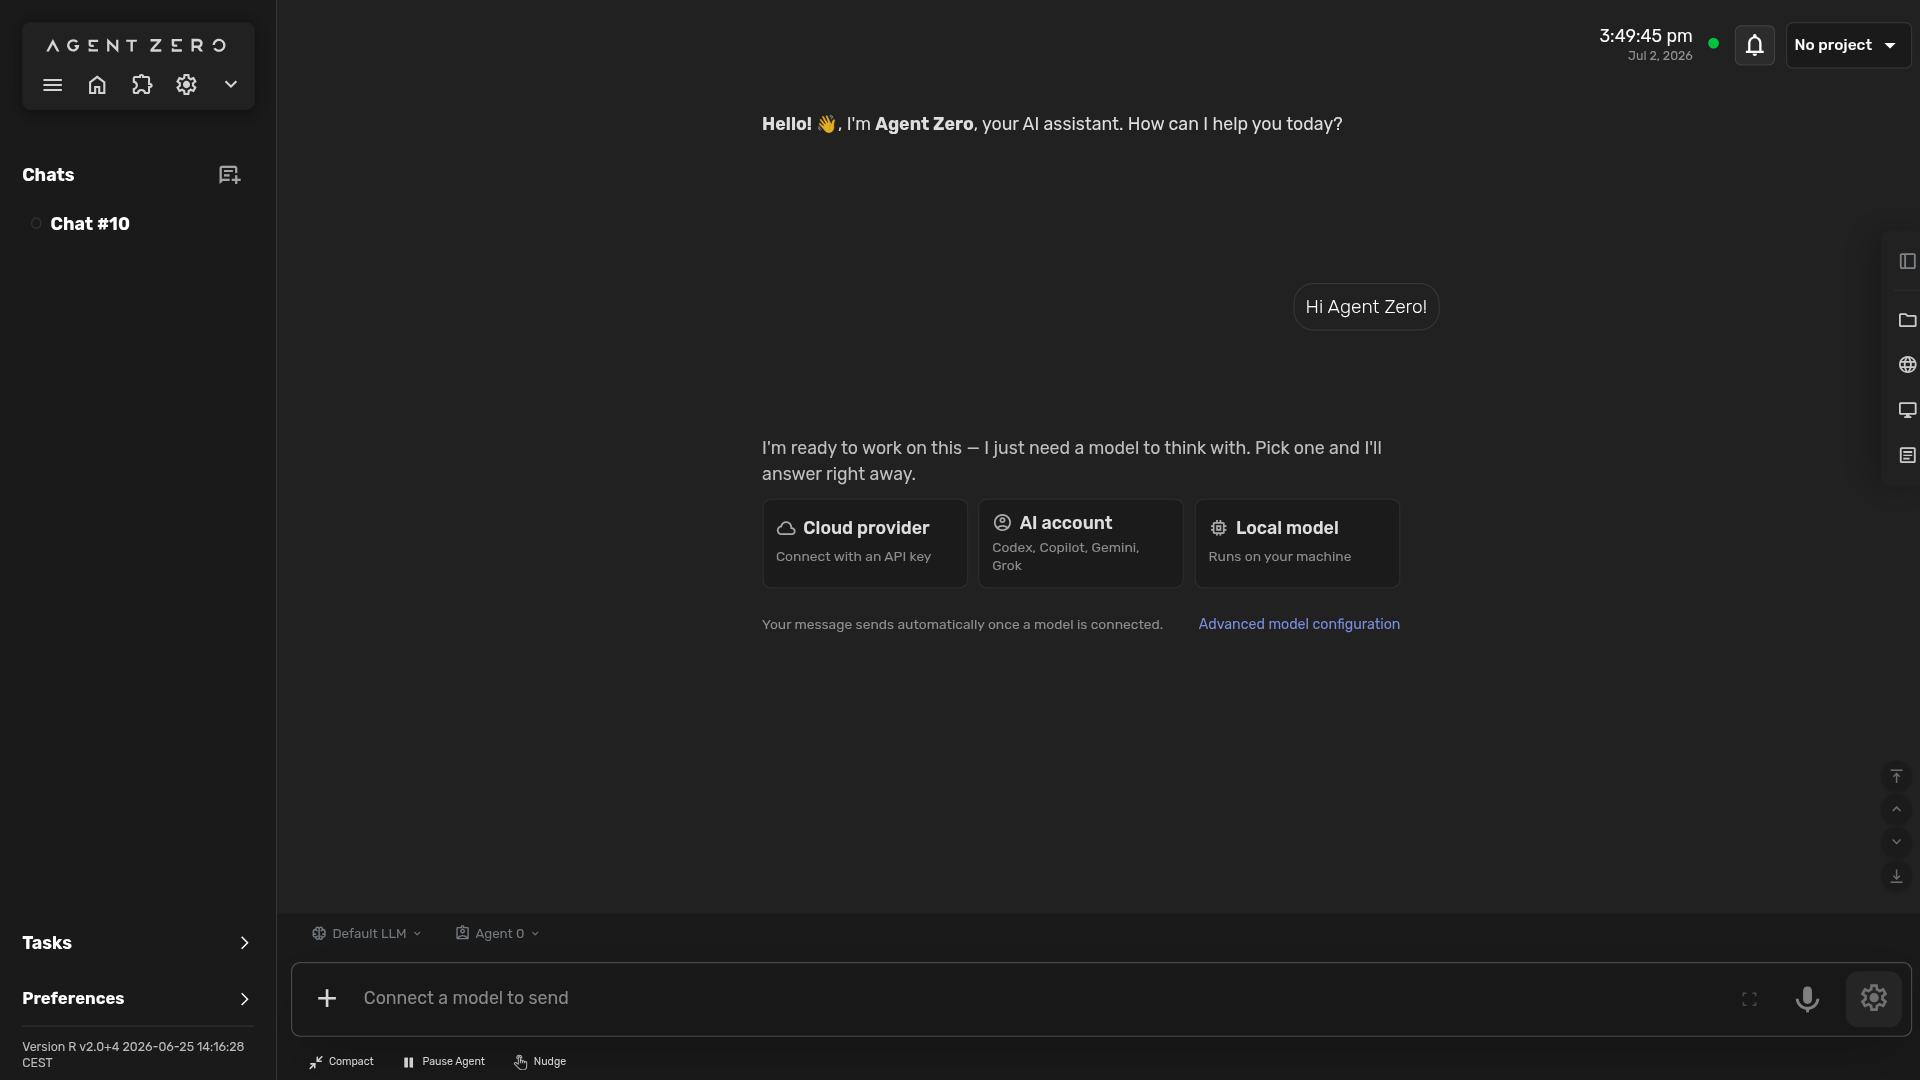Image resolution: width=1920 pixels, height=1080 pixels.
Task: Click the gear button beside the microphone
Action: click(1873, 999)
